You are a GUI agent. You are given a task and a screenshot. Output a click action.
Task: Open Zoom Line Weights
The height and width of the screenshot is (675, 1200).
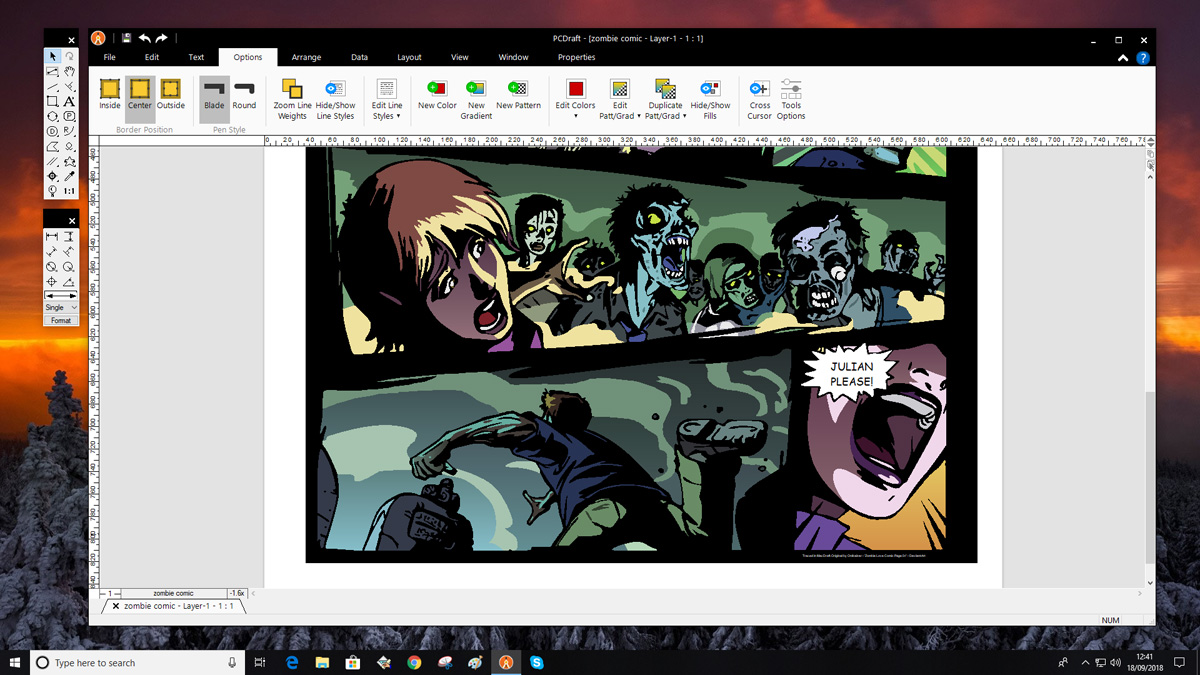click(x=292, y=99)
